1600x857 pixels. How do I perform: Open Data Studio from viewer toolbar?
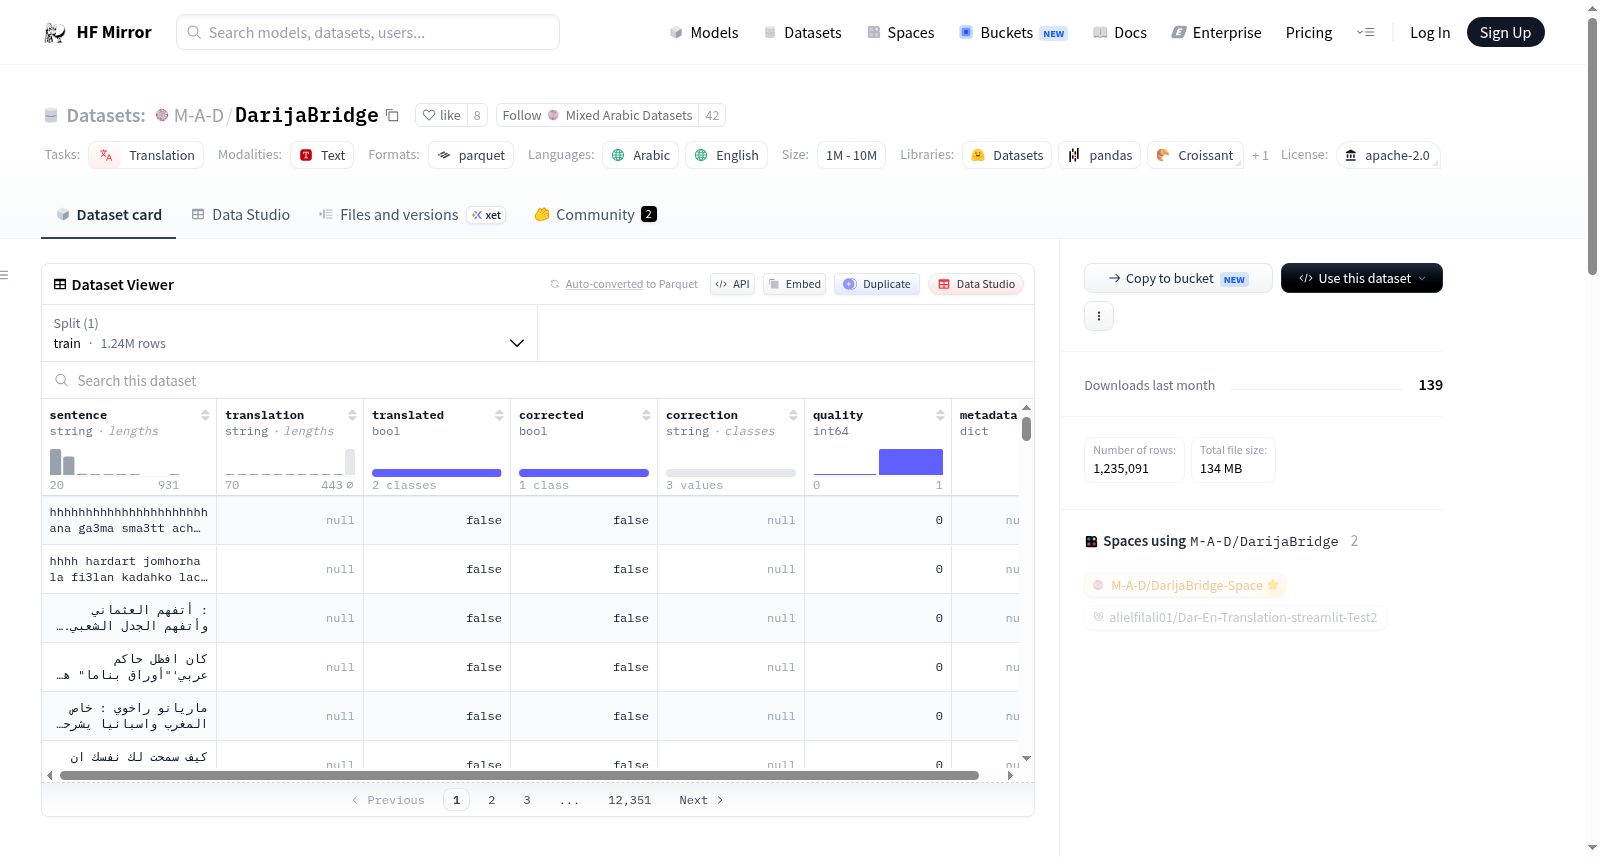coord(976,284)
